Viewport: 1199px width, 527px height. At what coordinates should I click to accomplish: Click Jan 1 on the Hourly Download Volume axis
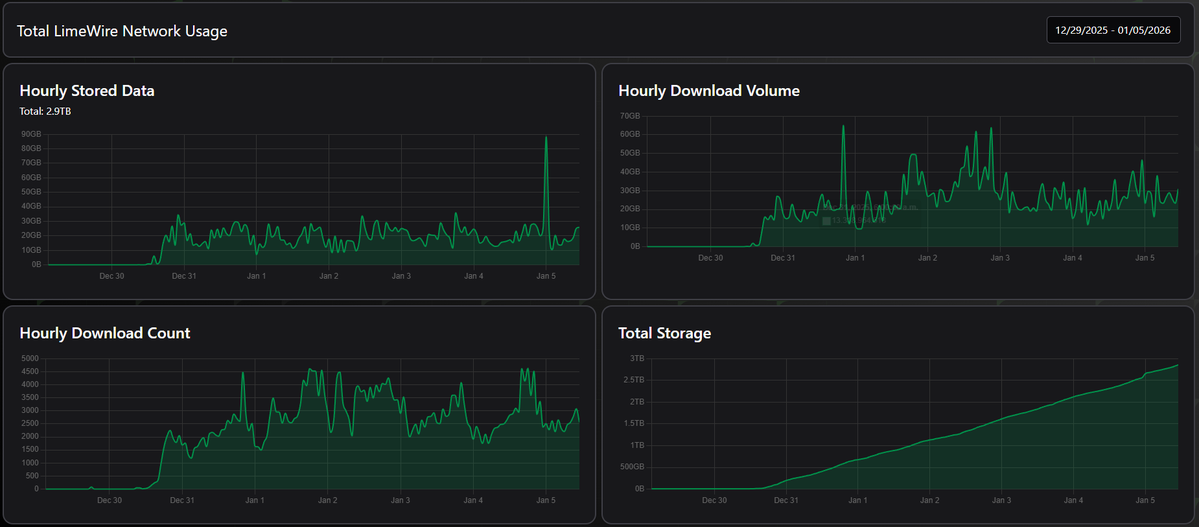tap(856, 258)
